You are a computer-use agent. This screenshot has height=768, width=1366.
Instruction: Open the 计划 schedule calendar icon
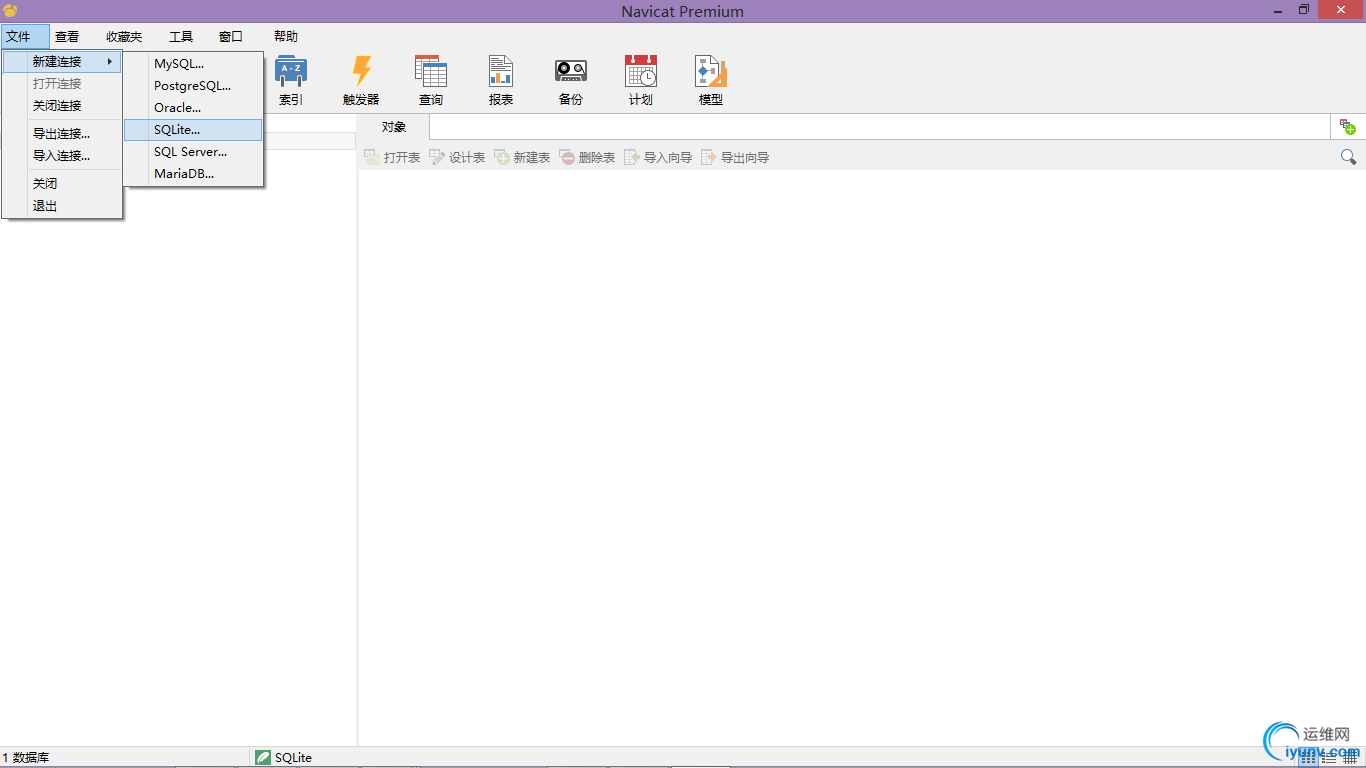pyautogui.click(x=641, y=80)
